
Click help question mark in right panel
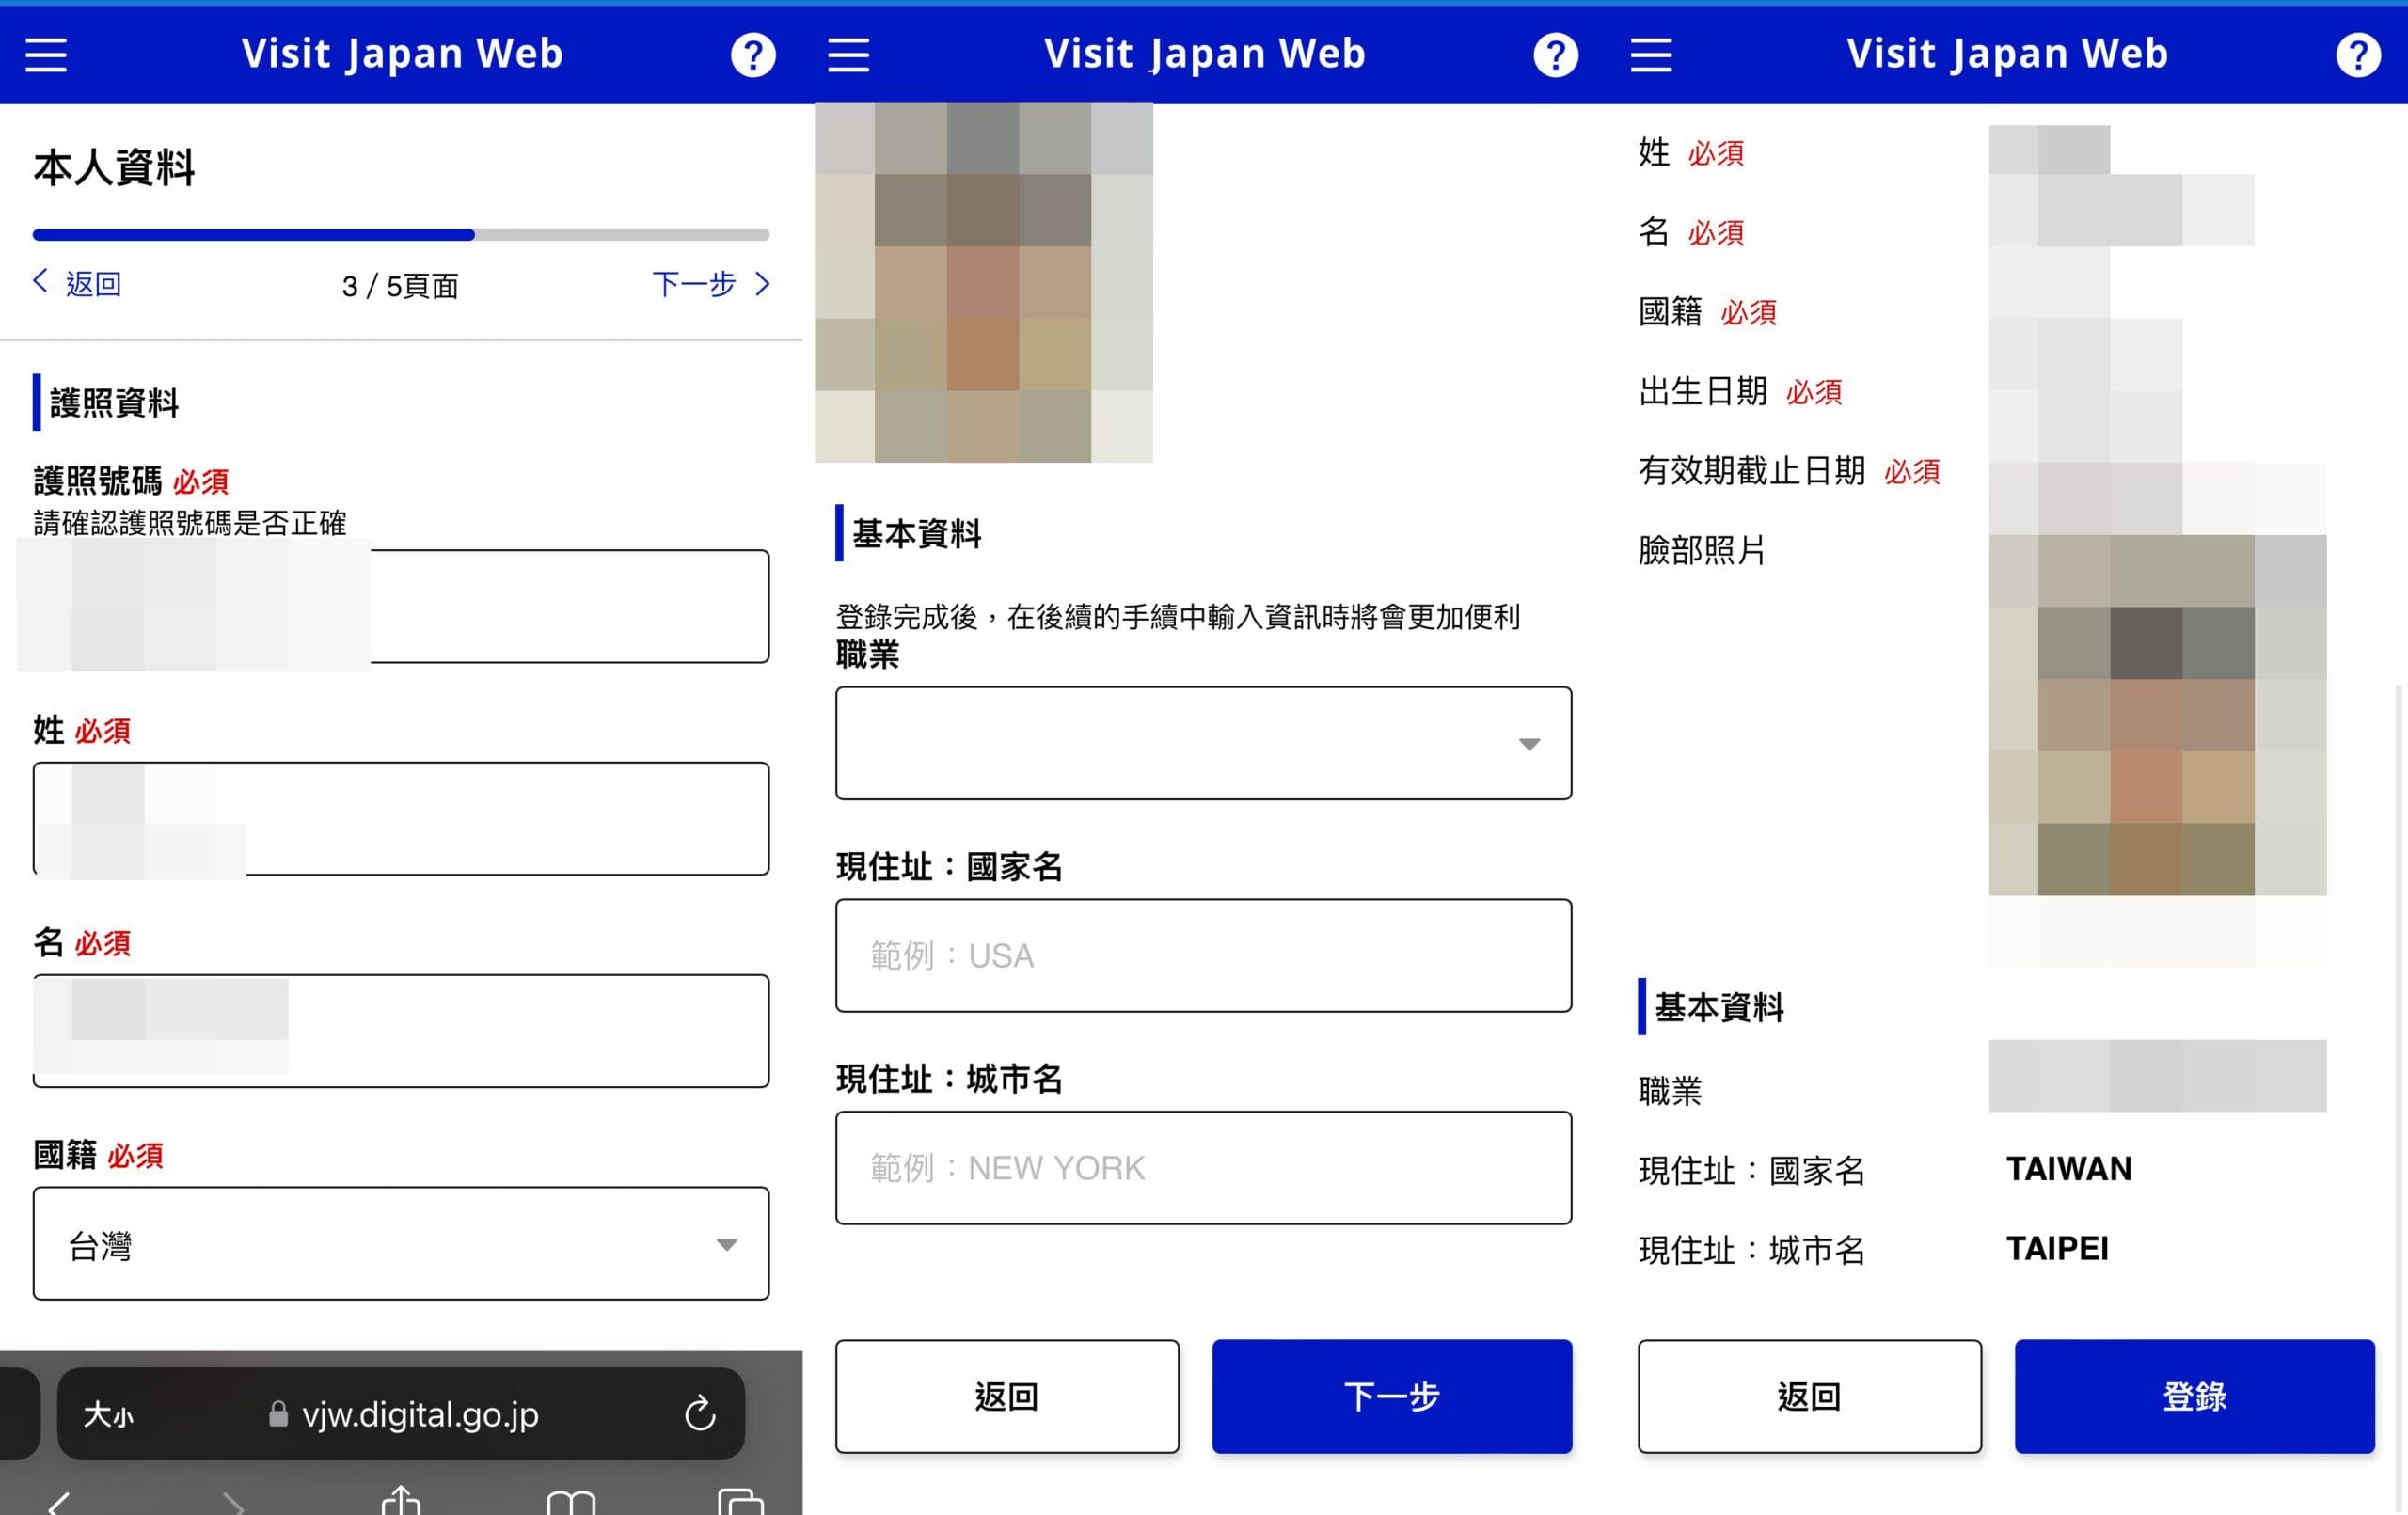click(x=2357, y=55)
